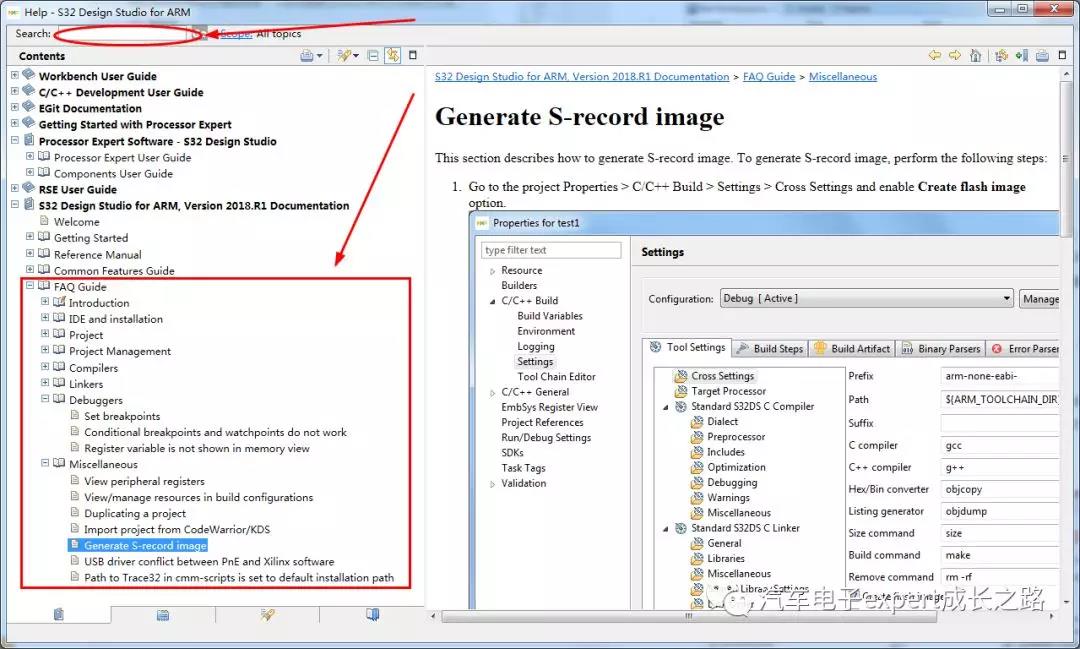1080x649 pixels.
Task: Bookmark this document with bookmark icon
Action: (x=1020, y=56)
